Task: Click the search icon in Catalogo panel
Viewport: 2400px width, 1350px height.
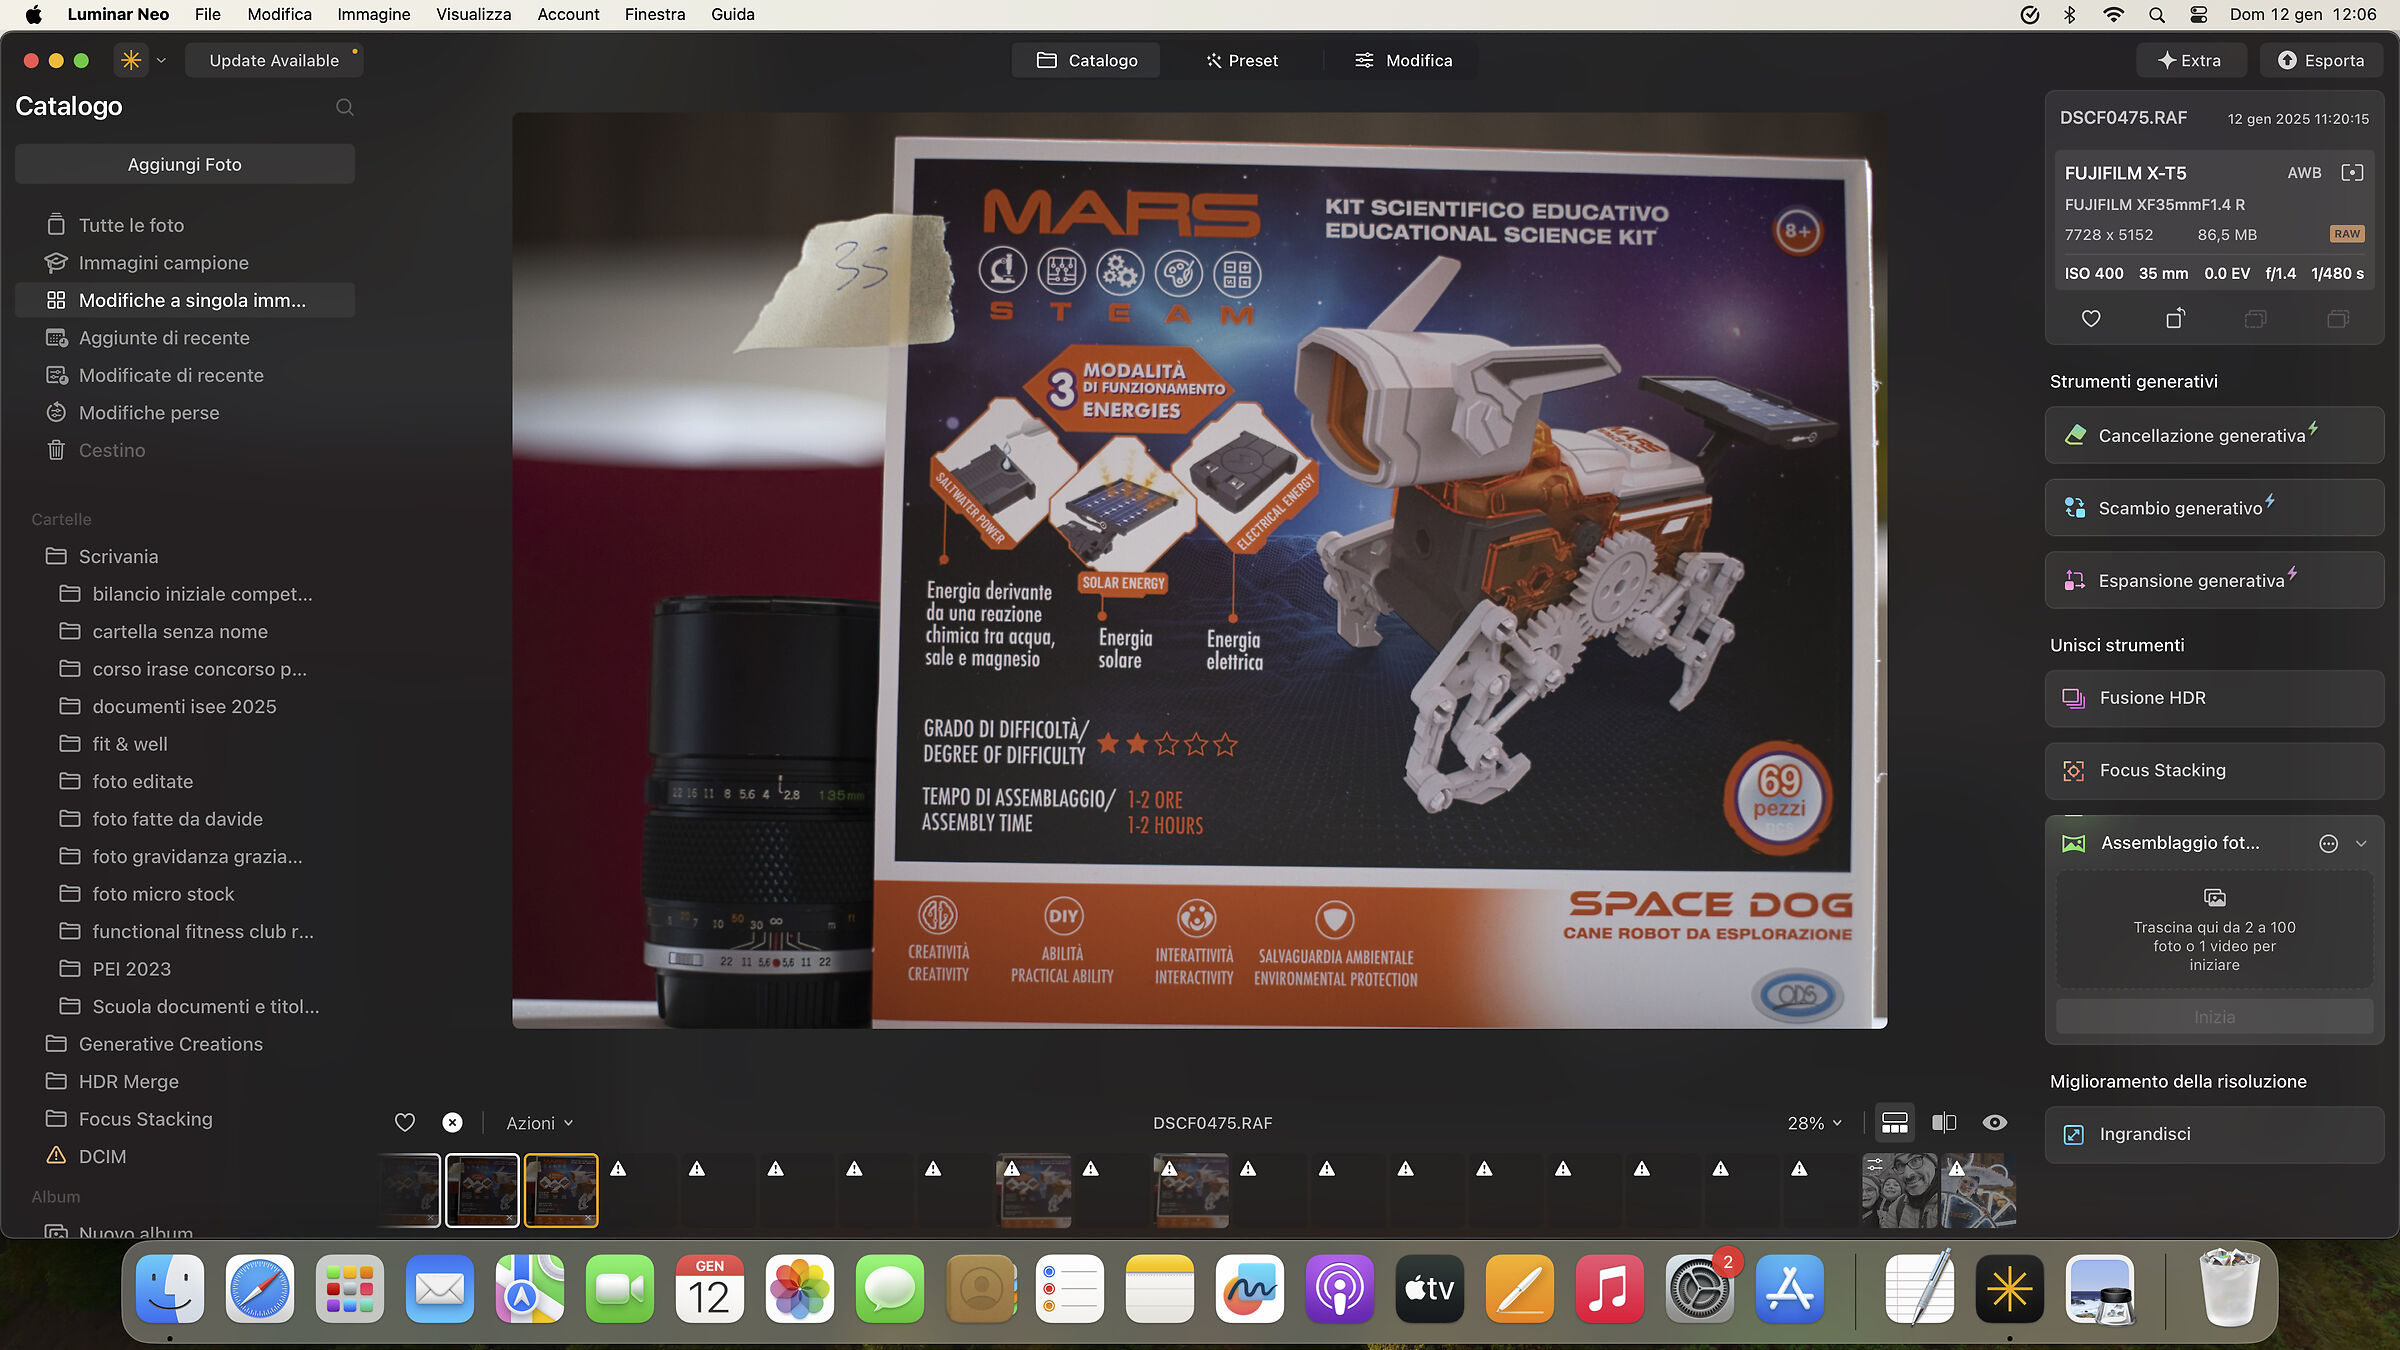Action: [x=345, y=107]
